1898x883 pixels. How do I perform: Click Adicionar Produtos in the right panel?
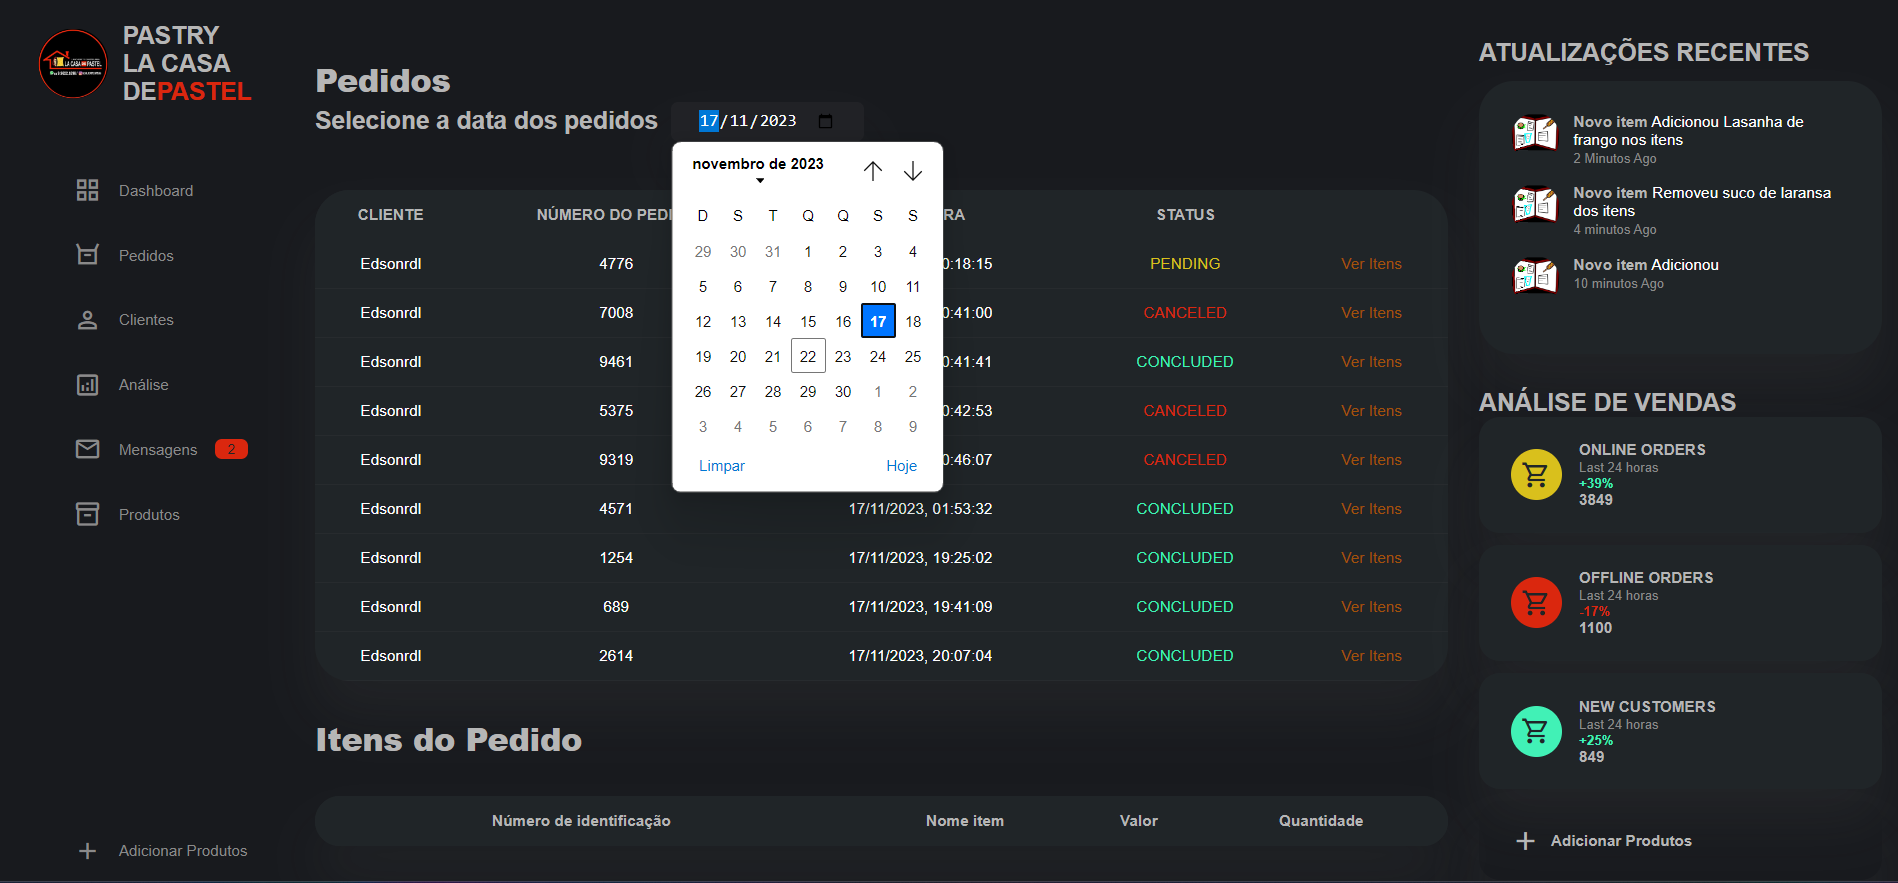[x=1621, y=841]
